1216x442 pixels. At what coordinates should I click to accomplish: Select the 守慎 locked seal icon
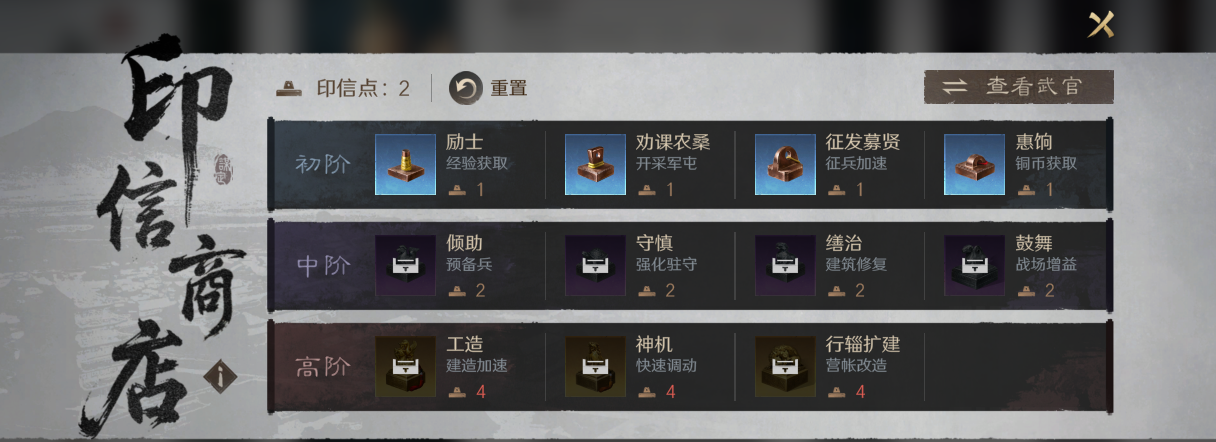coord(595,265)
